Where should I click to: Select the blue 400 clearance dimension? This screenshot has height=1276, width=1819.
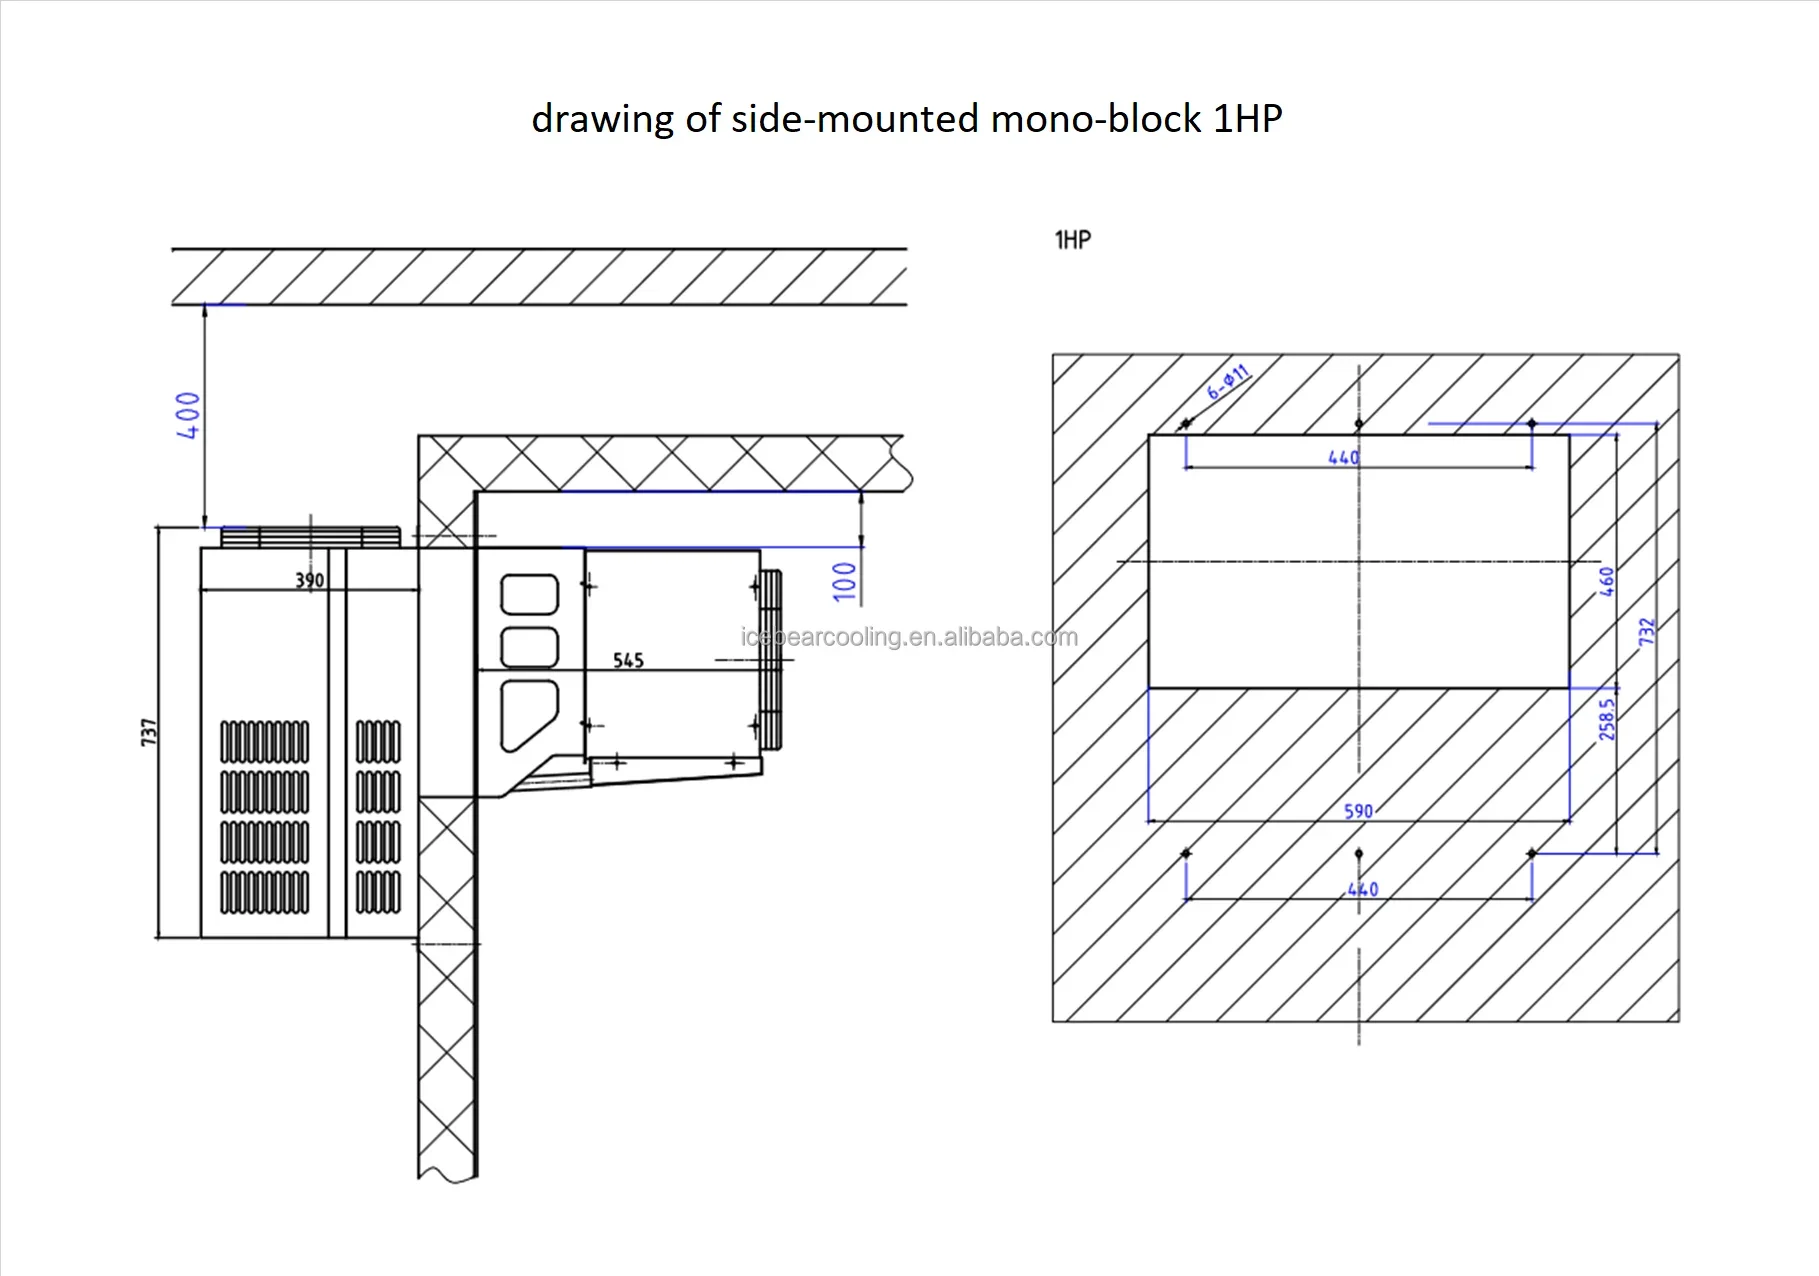[188, 415]
